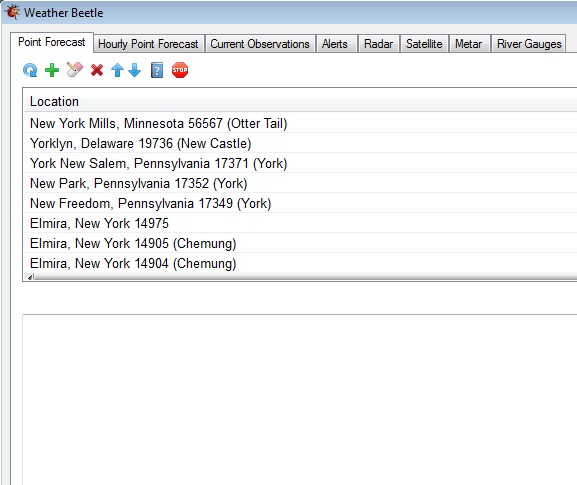The height and width of the screenshot is (485, 577).
Task: Open the Radar tab
Action: [x=379, y=44]
